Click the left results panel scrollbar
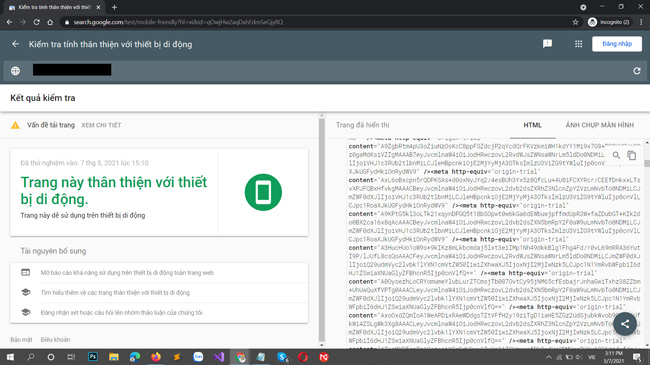650x365 pixels. 322,230
